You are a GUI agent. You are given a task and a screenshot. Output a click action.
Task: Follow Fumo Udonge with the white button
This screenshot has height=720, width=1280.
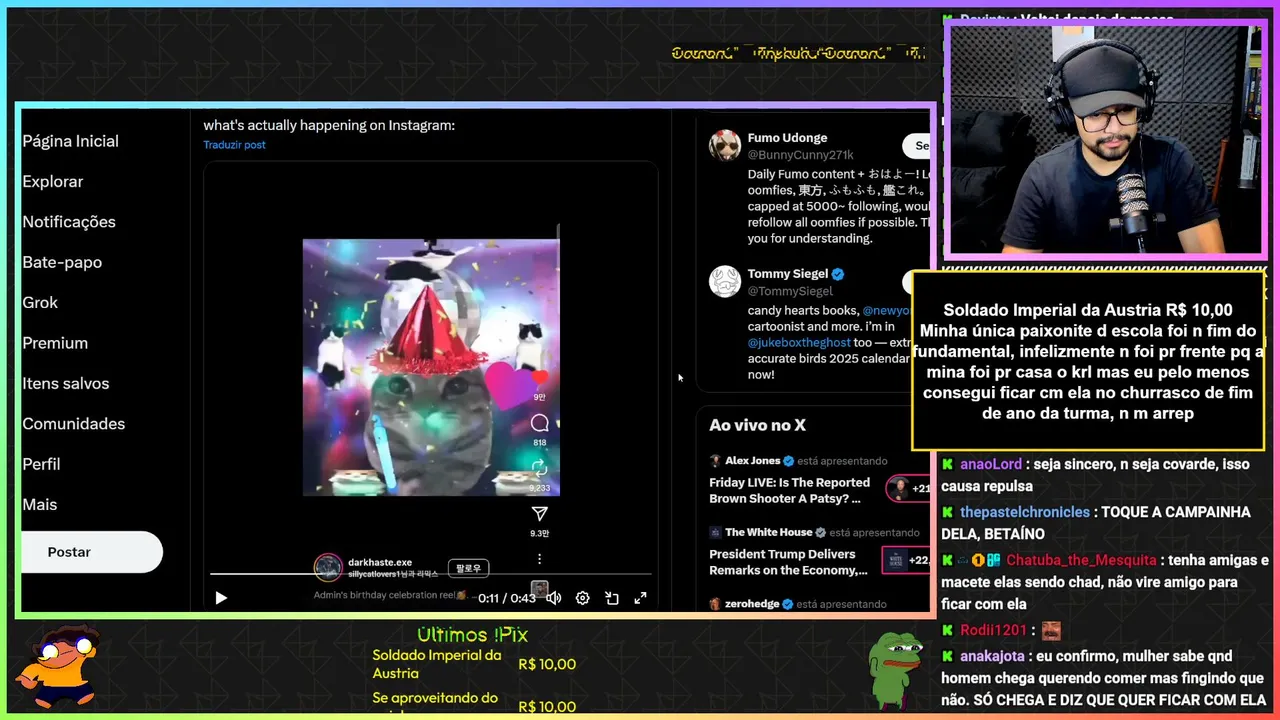pos(917,146)
